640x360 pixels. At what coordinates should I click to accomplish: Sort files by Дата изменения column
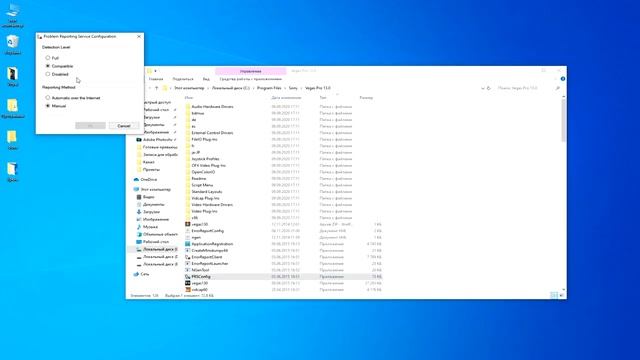(286, 98)
